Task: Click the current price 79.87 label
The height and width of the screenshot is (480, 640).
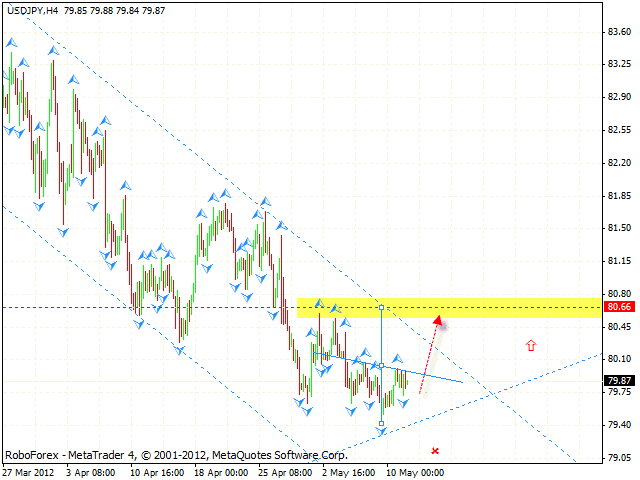Action: (619, 380)
